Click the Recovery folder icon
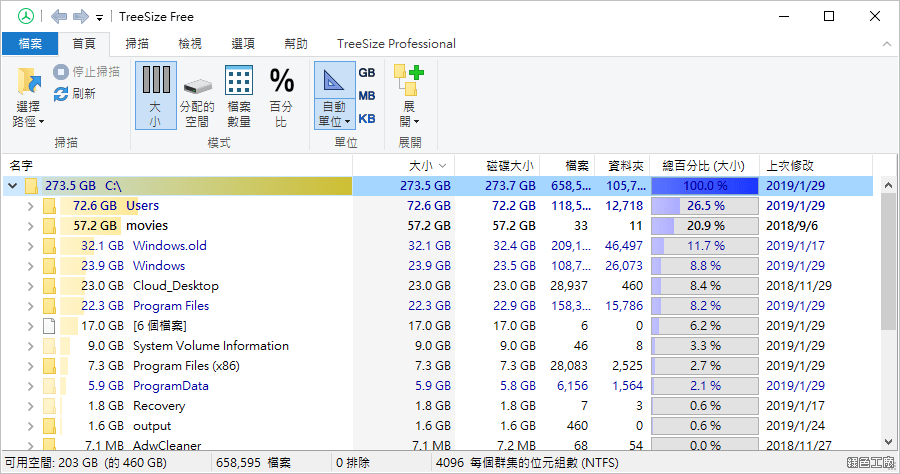 click(x=49, y=406)
